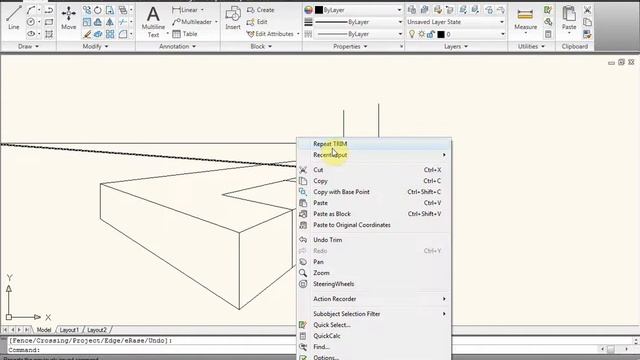The width and height of the screenshot is (640, 360).
Task: Click the QuickCalc icon in Utilities panel
Action: coord(548,34)
